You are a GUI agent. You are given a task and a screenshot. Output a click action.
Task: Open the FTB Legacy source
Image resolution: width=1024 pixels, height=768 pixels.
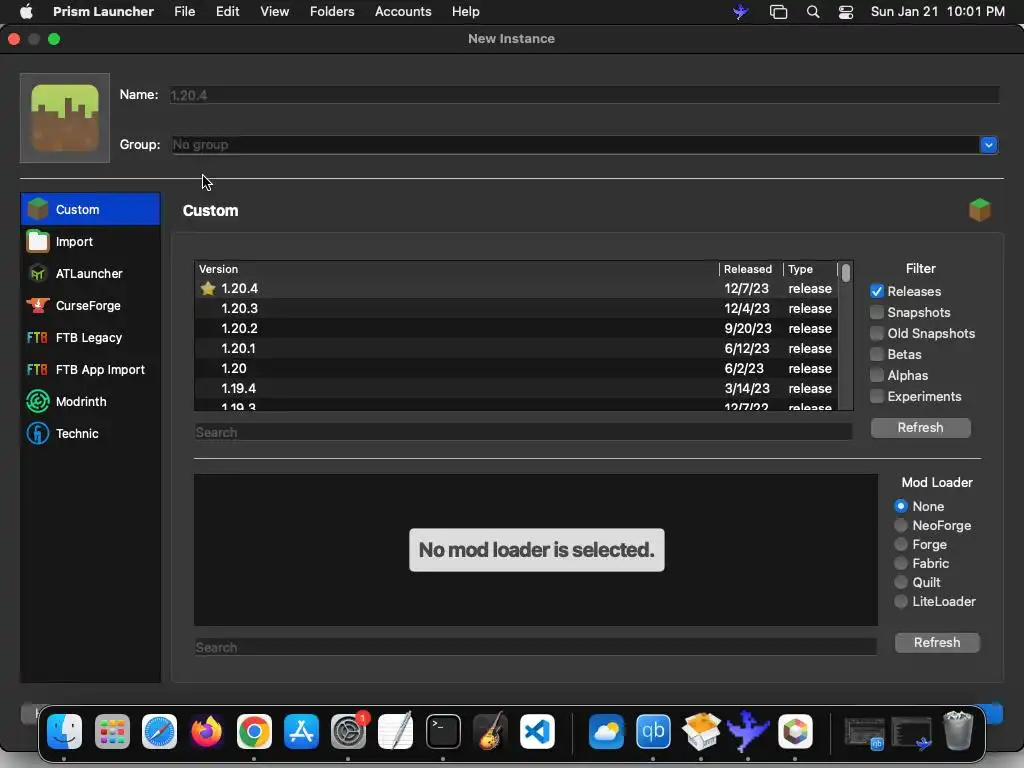90,337
